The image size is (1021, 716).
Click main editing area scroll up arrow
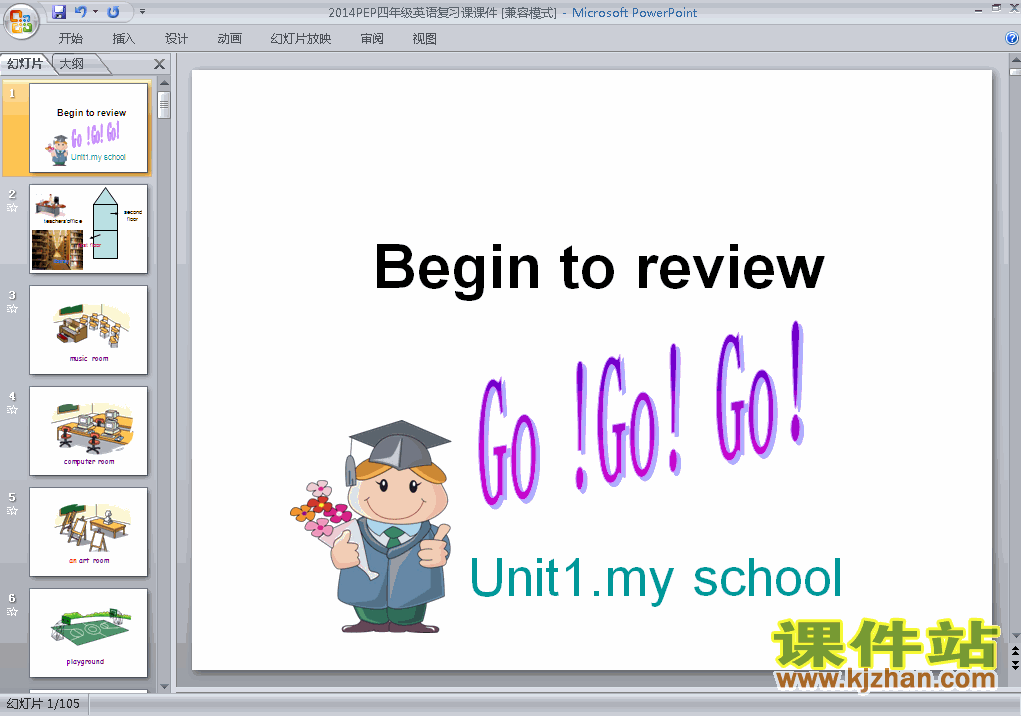click(x=1015, y=60)
